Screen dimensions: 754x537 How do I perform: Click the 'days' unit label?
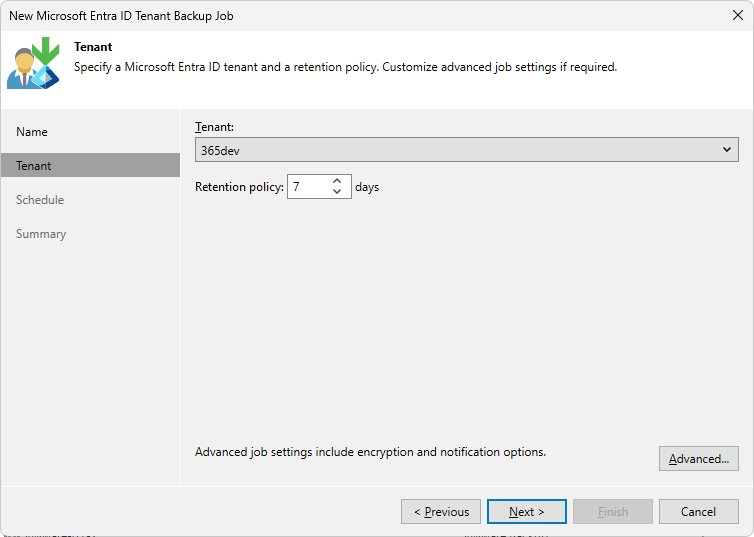point(367,187)
